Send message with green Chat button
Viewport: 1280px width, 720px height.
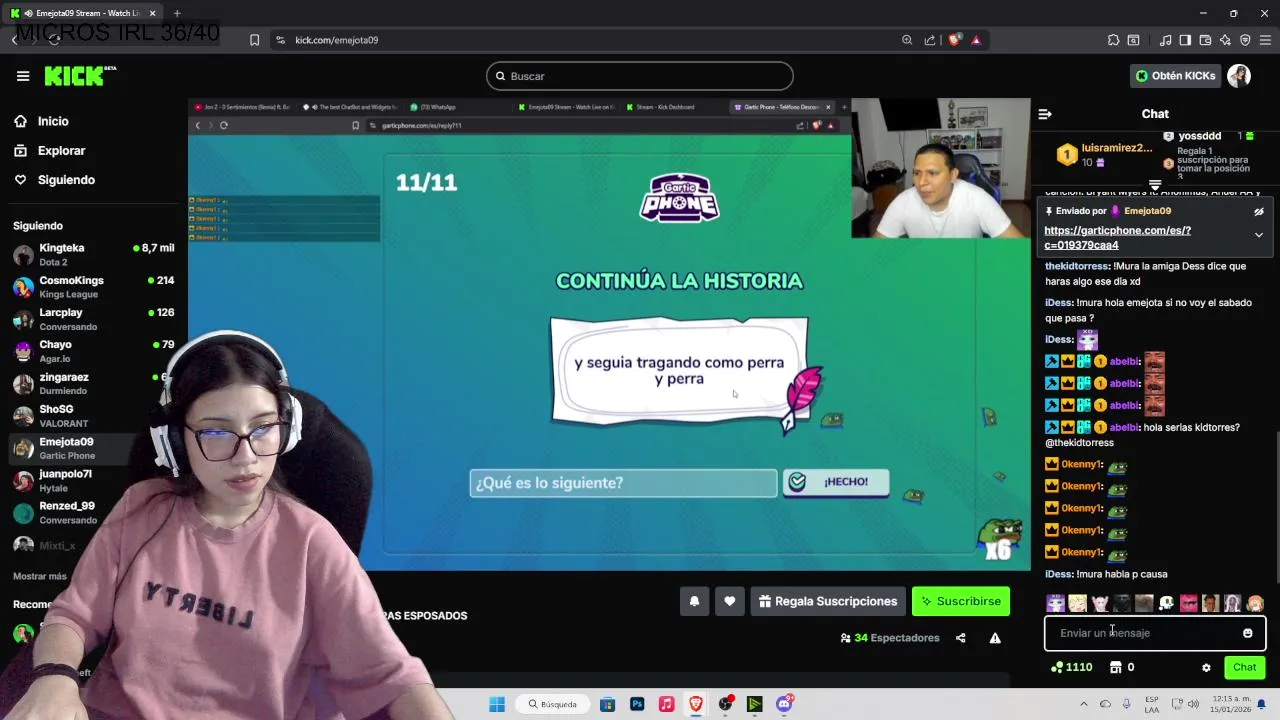[1244, 667]
